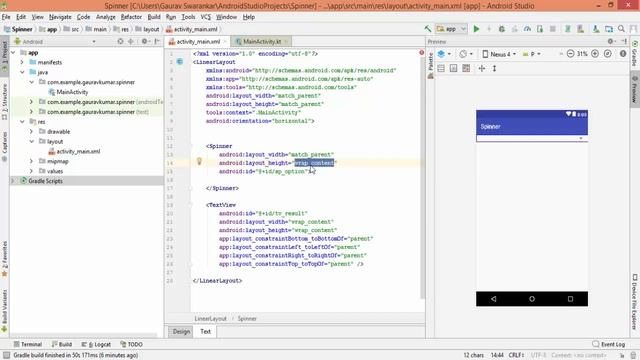Click the Spinner breadcrumb below the editor
The height and width of the screenshot is (360, 640).
point(247,319)
